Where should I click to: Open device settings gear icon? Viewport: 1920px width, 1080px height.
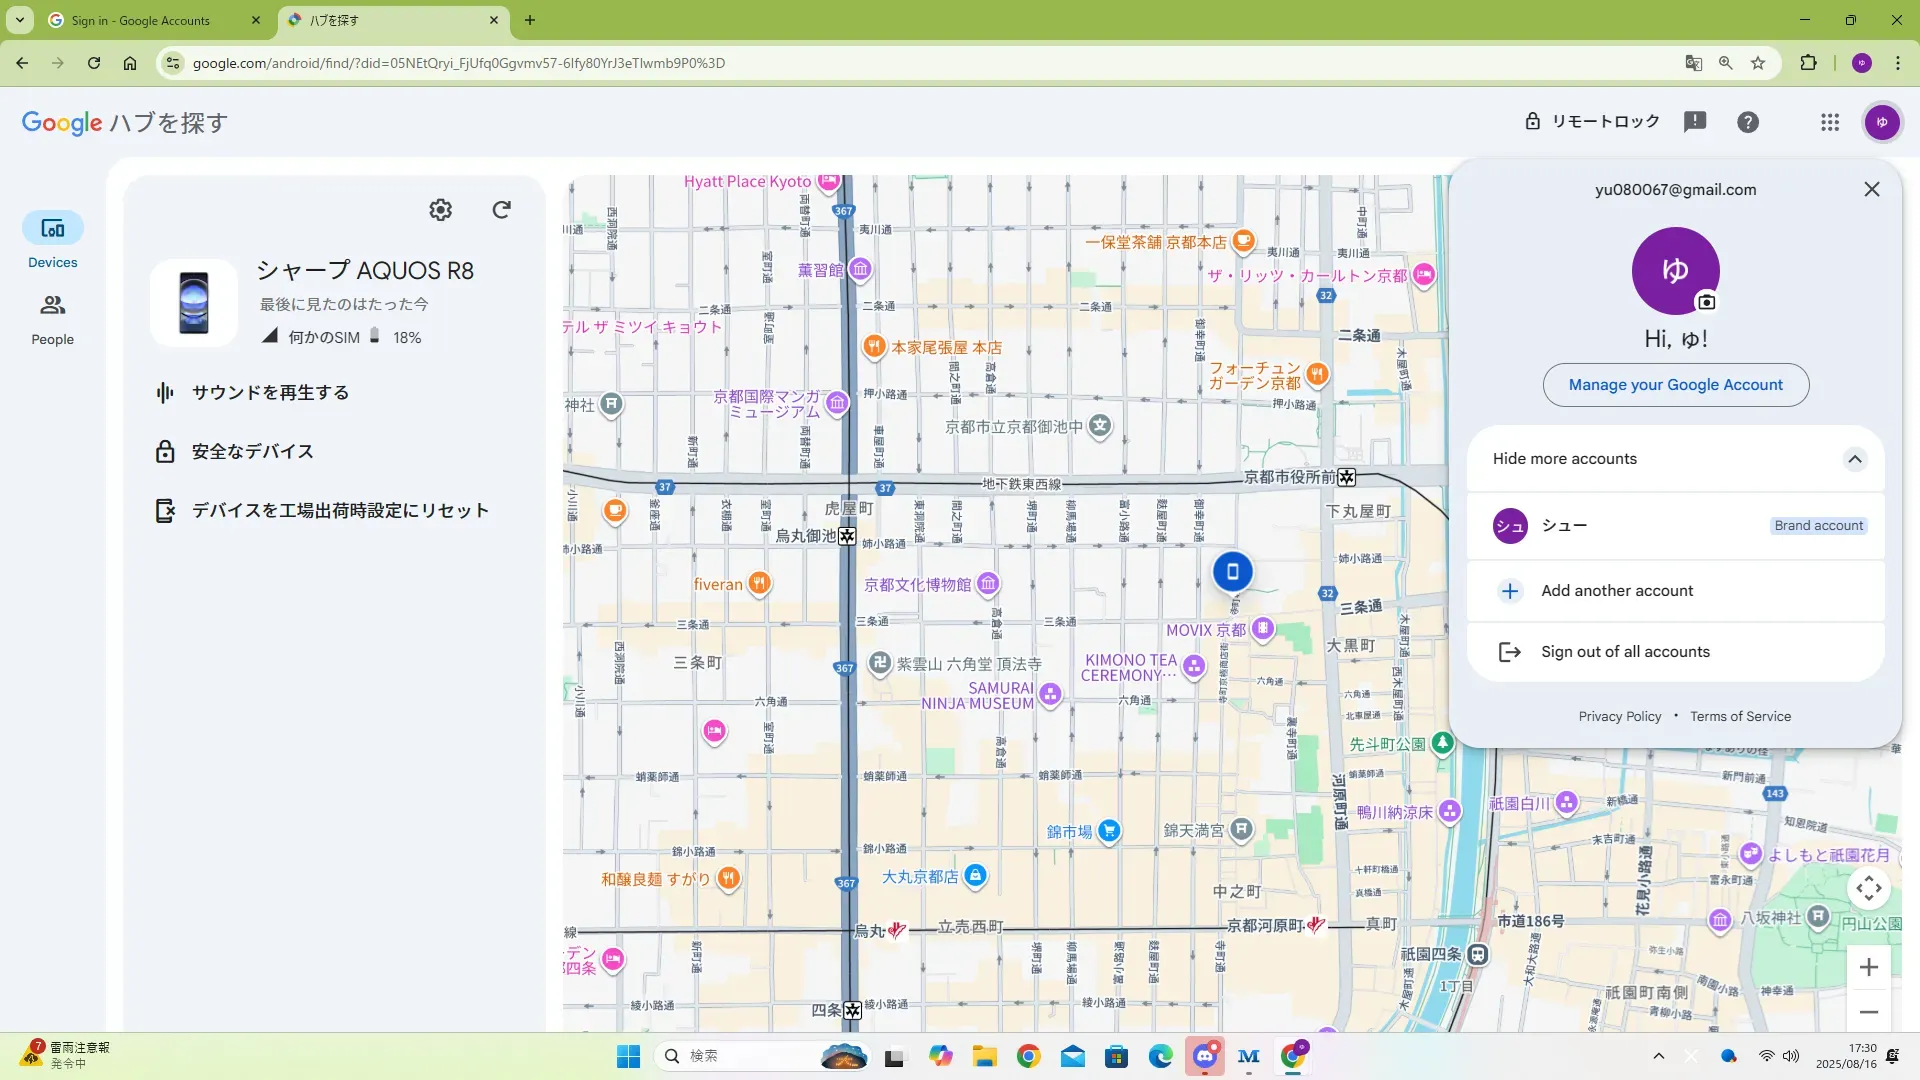pyautogui.click(x=440, y=209)
